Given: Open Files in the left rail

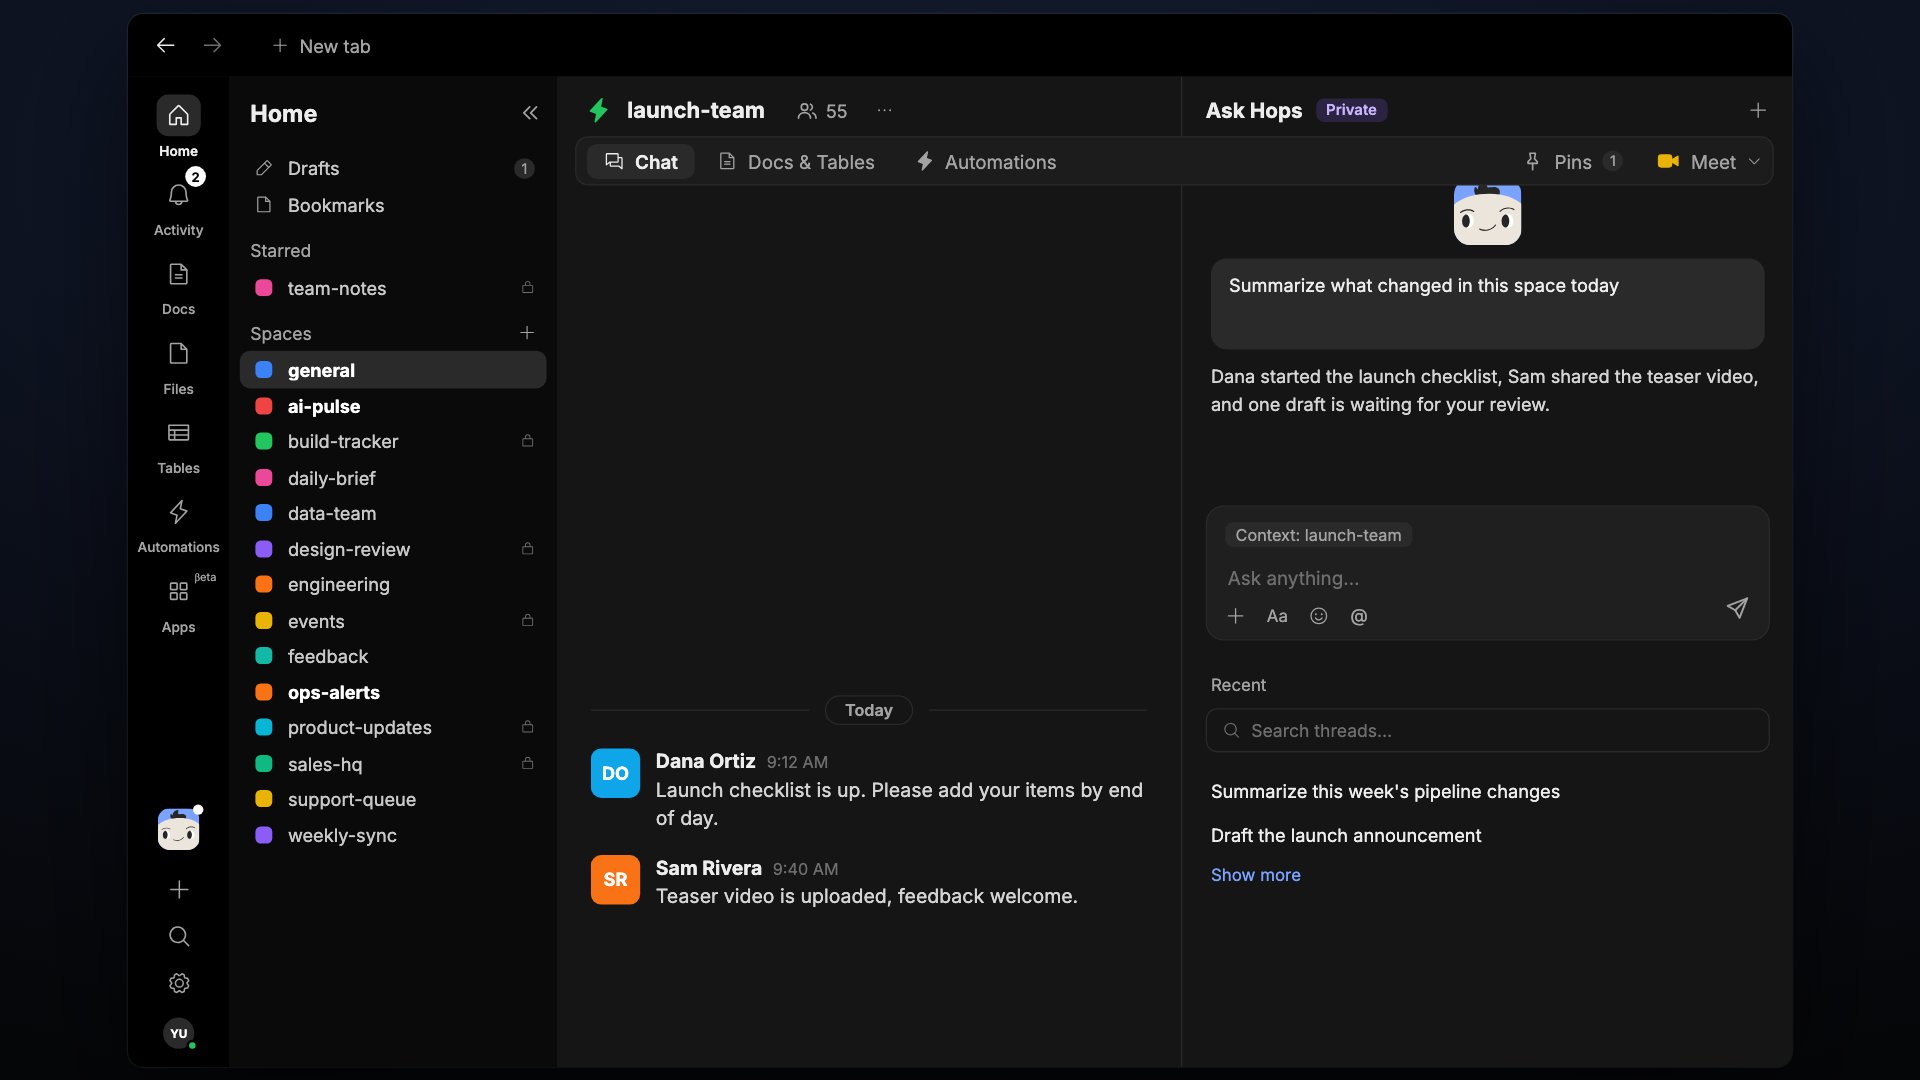Looking at the screenshot, I should click(x=178, y=354).
